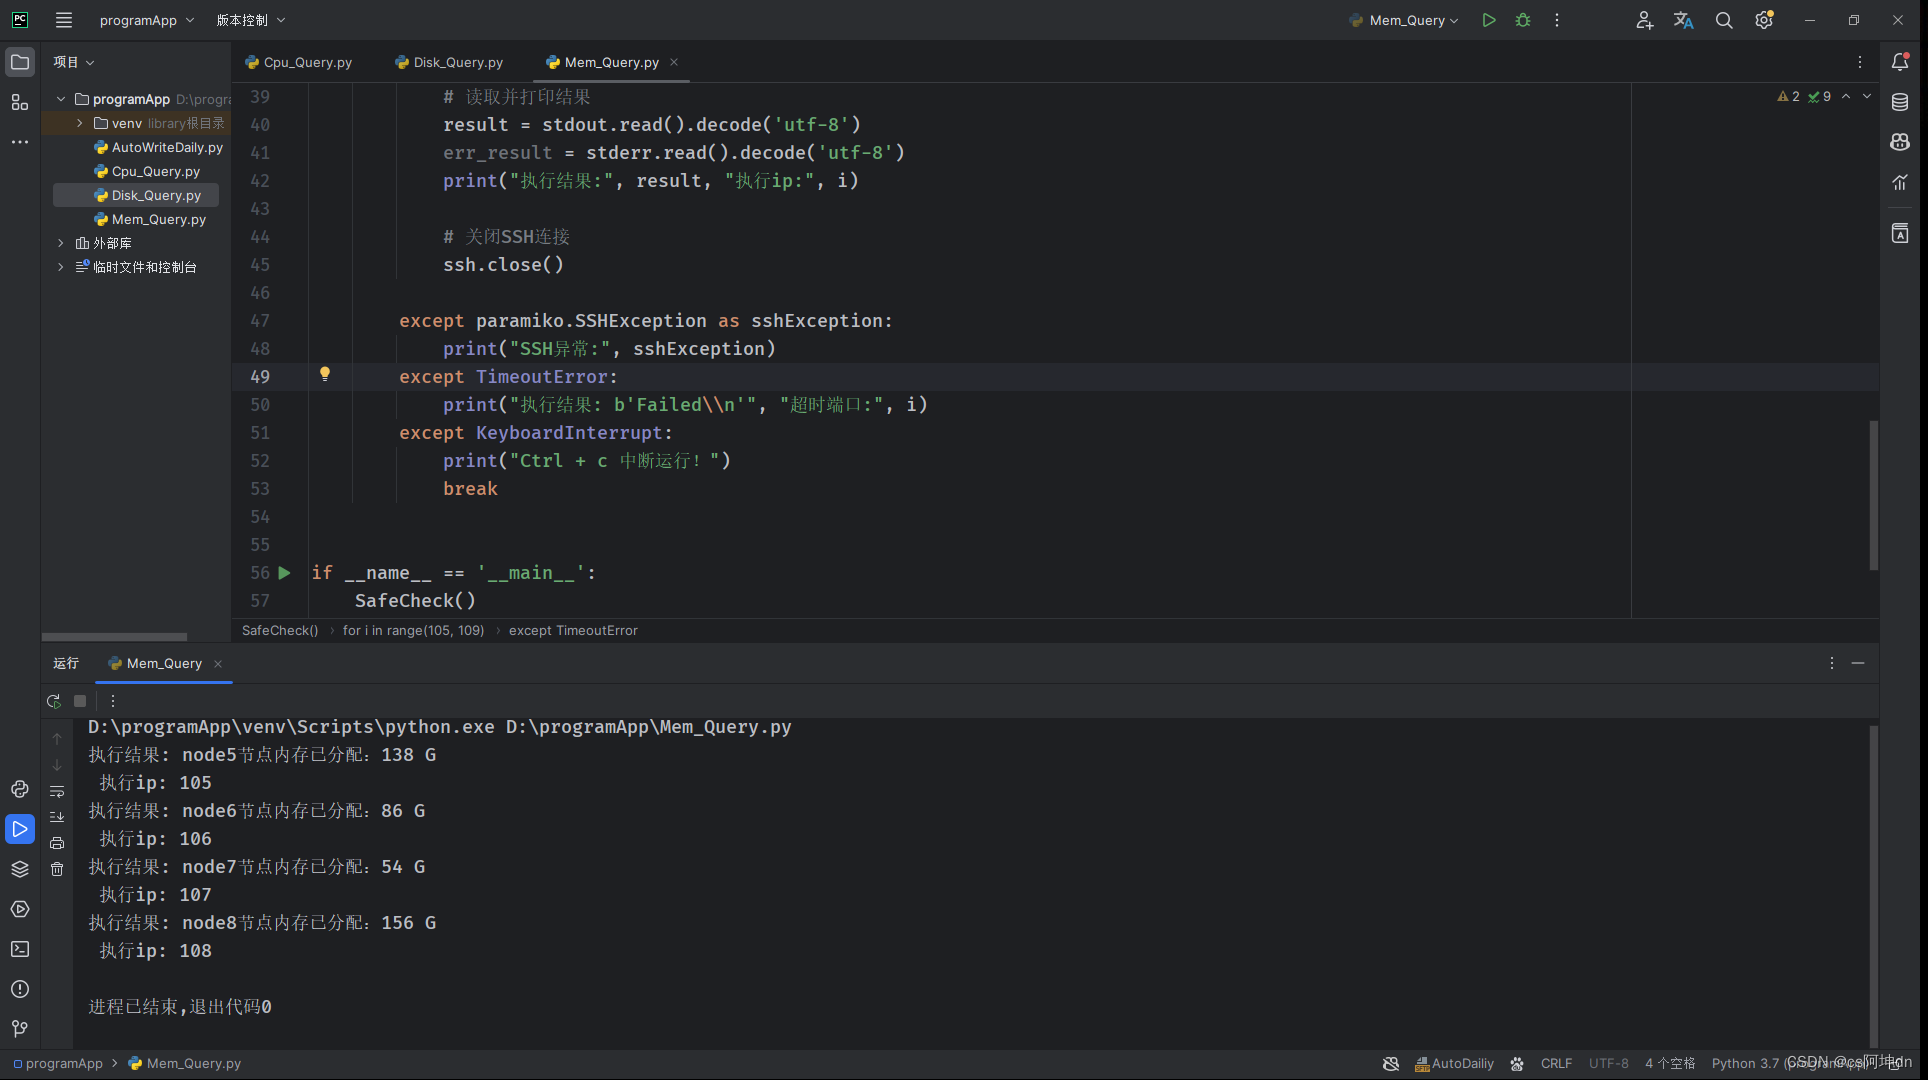Image resolution: width=1928 pixels, height=1080 pixels.
Task: Click the 4 个空格 indent setting
Action: click(1670, 1063)
